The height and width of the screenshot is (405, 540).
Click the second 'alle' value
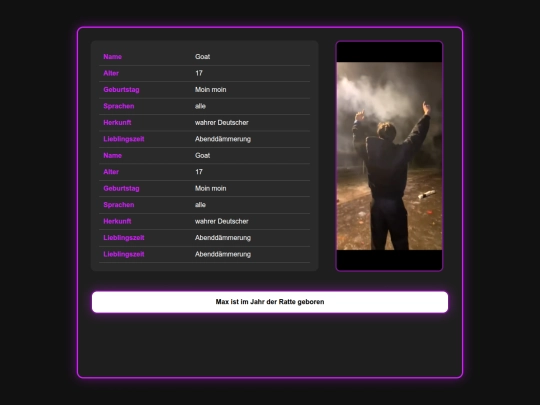click(200, 205)
